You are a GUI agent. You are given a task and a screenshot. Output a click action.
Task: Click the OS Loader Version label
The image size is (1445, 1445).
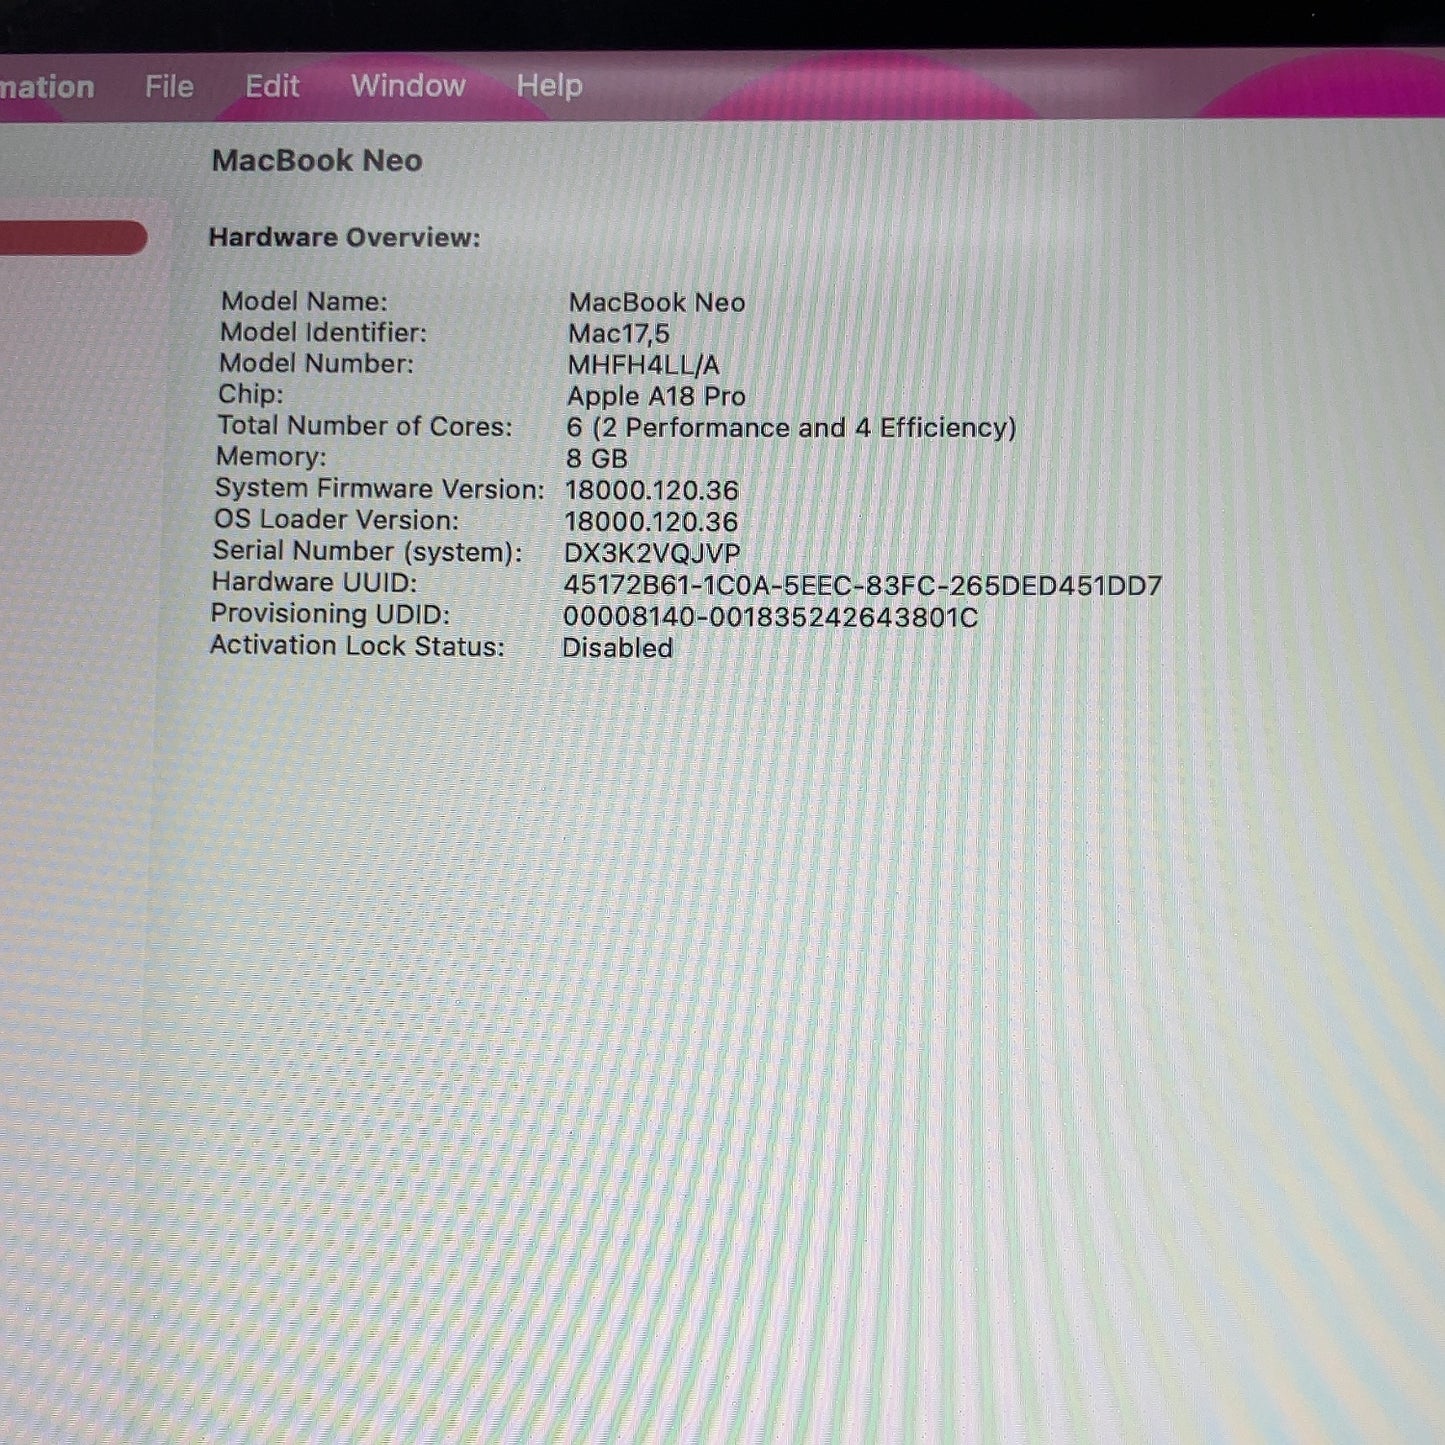336,520
